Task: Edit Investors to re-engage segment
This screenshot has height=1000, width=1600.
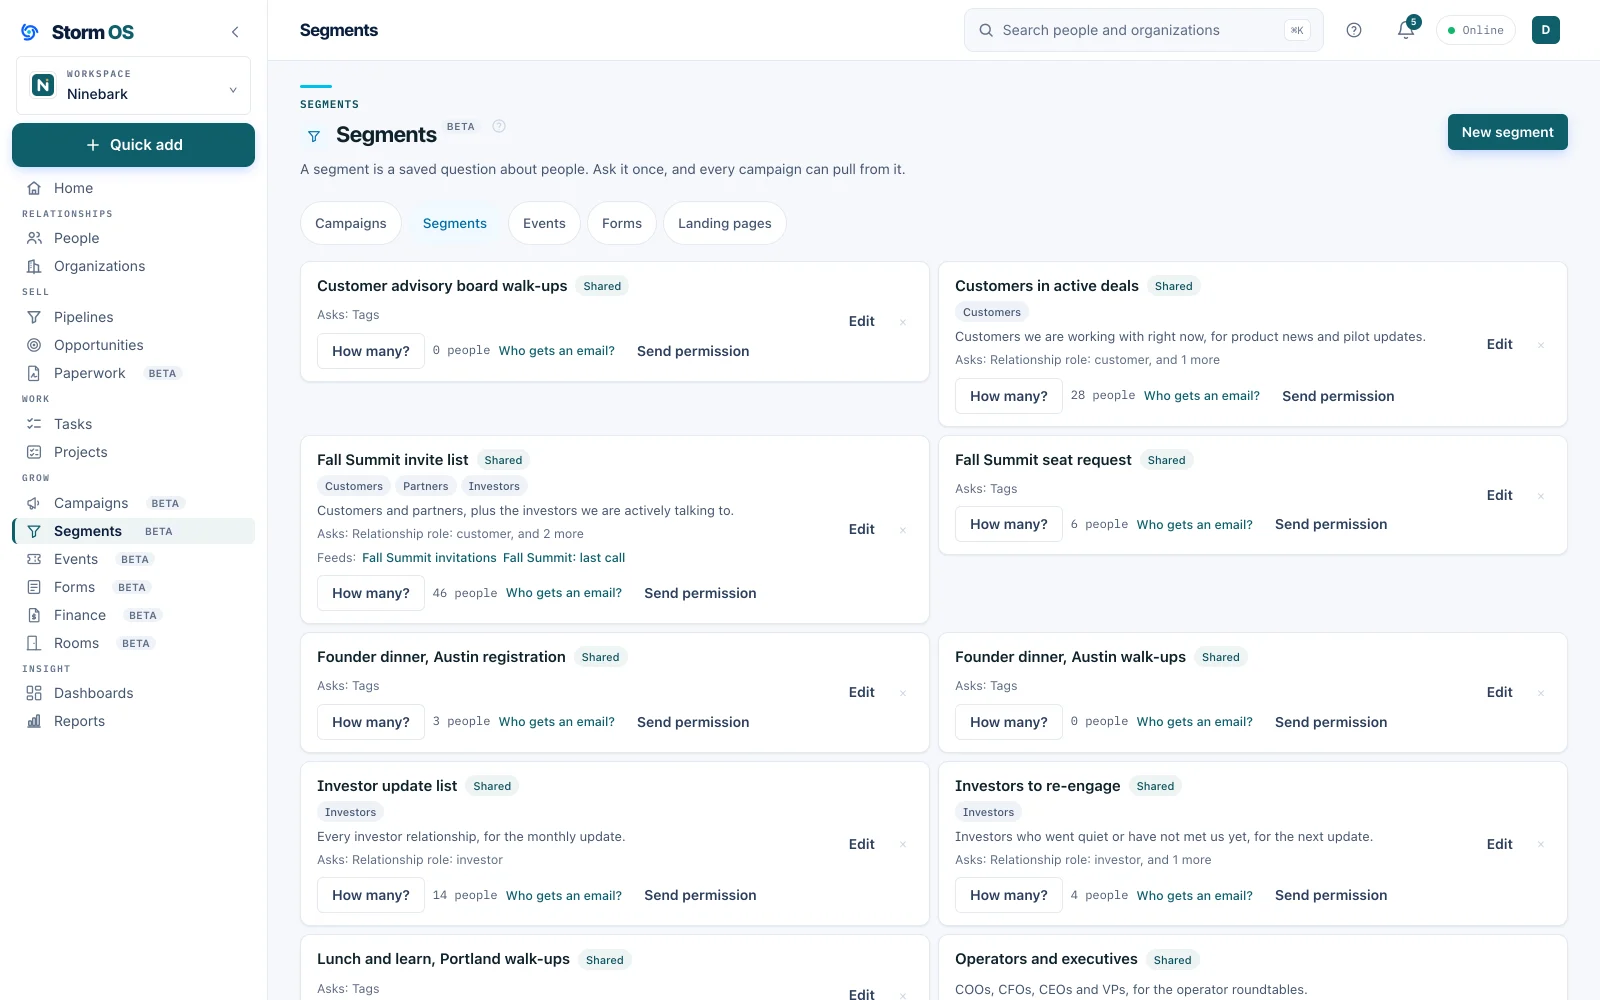Action: [x=1500, y=844]
